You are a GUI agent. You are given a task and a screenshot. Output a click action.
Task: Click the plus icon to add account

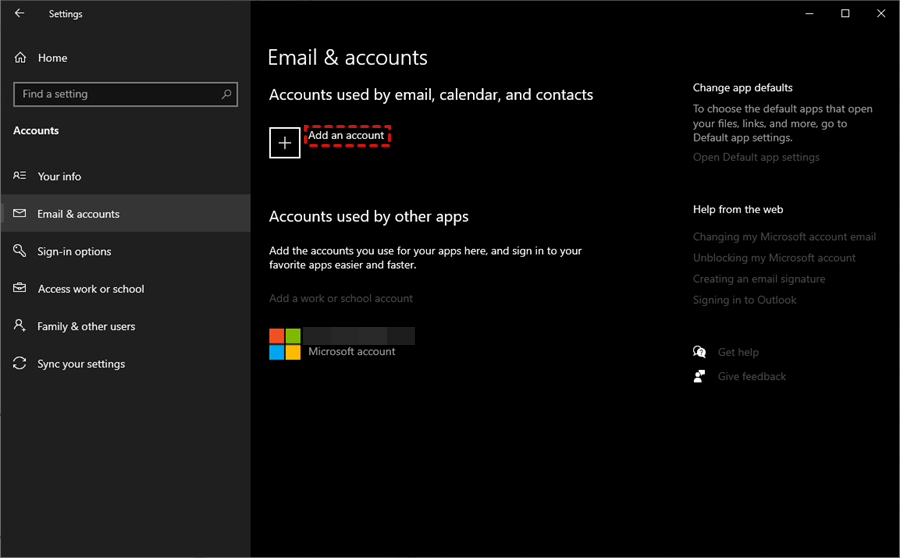tap(285, 143)
